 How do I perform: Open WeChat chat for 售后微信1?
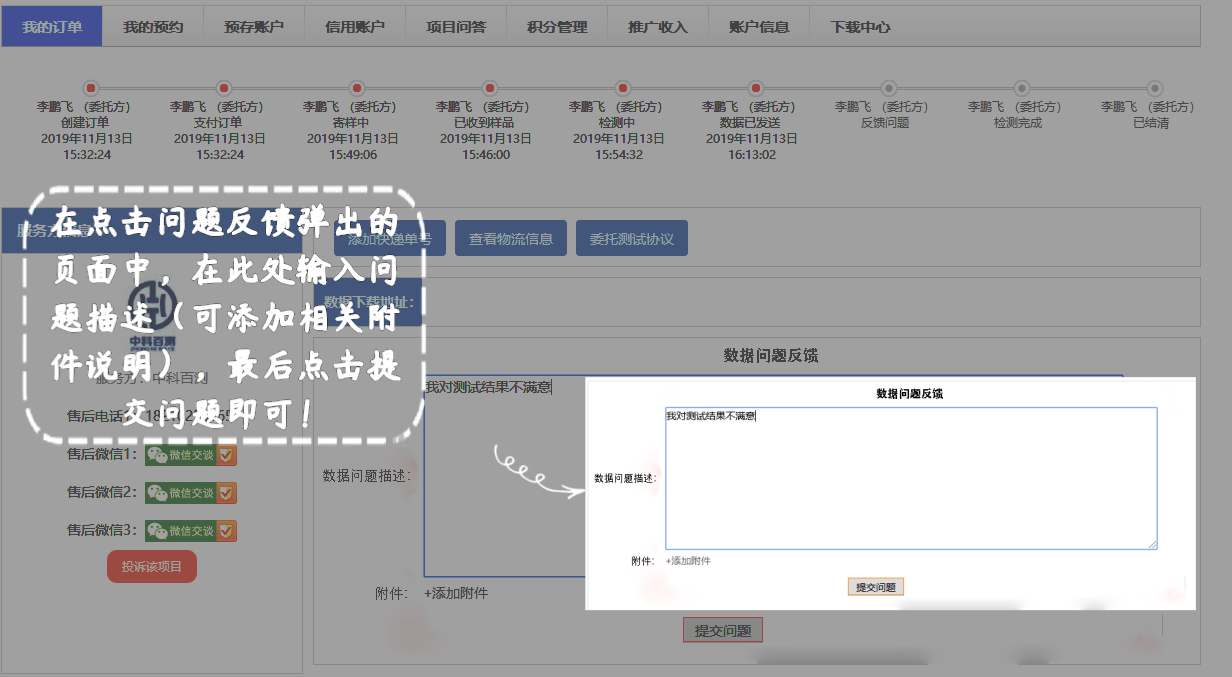click(181, 455)
